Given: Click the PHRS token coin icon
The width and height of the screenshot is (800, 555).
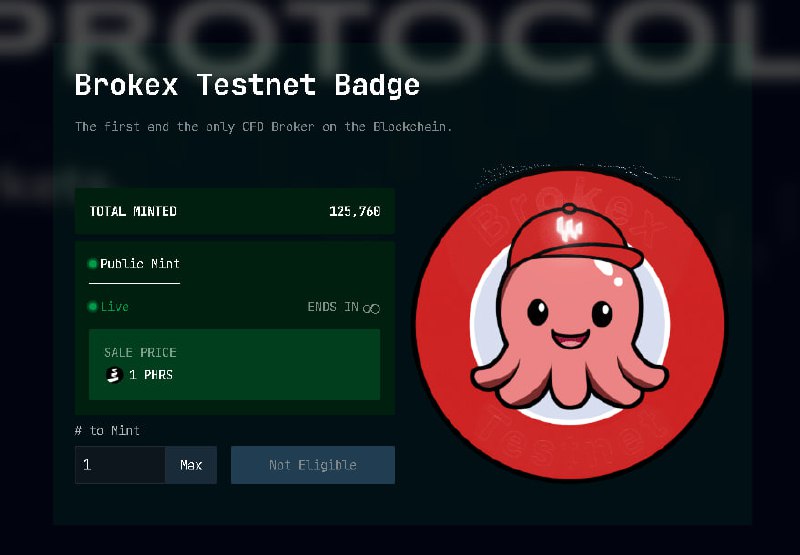Looking at the screenshot, I should pyautogui.click(x=114, y=375).
